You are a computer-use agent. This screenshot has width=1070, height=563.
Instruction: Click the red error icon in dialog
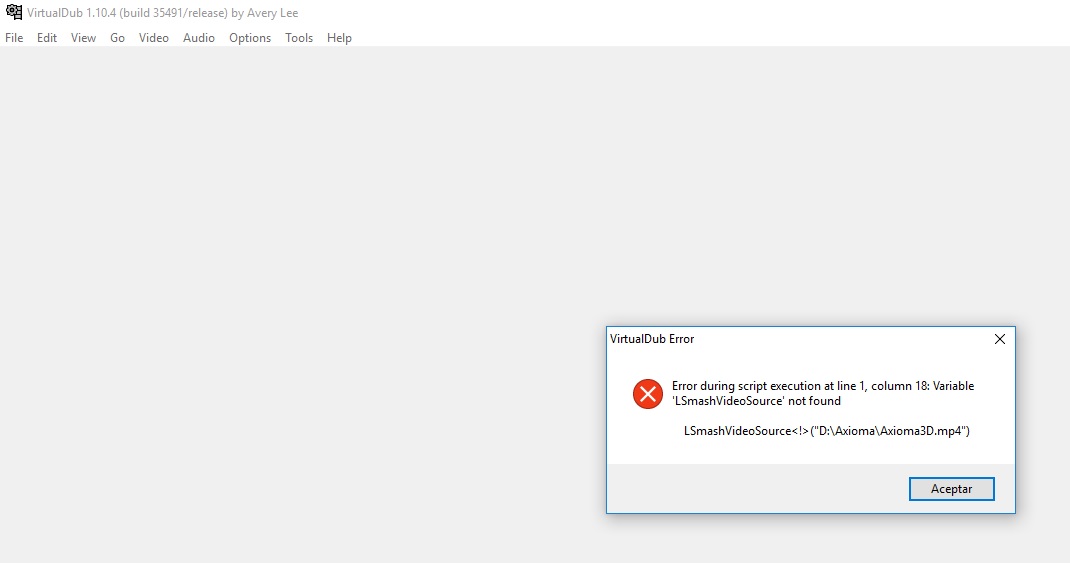[648, 394]
